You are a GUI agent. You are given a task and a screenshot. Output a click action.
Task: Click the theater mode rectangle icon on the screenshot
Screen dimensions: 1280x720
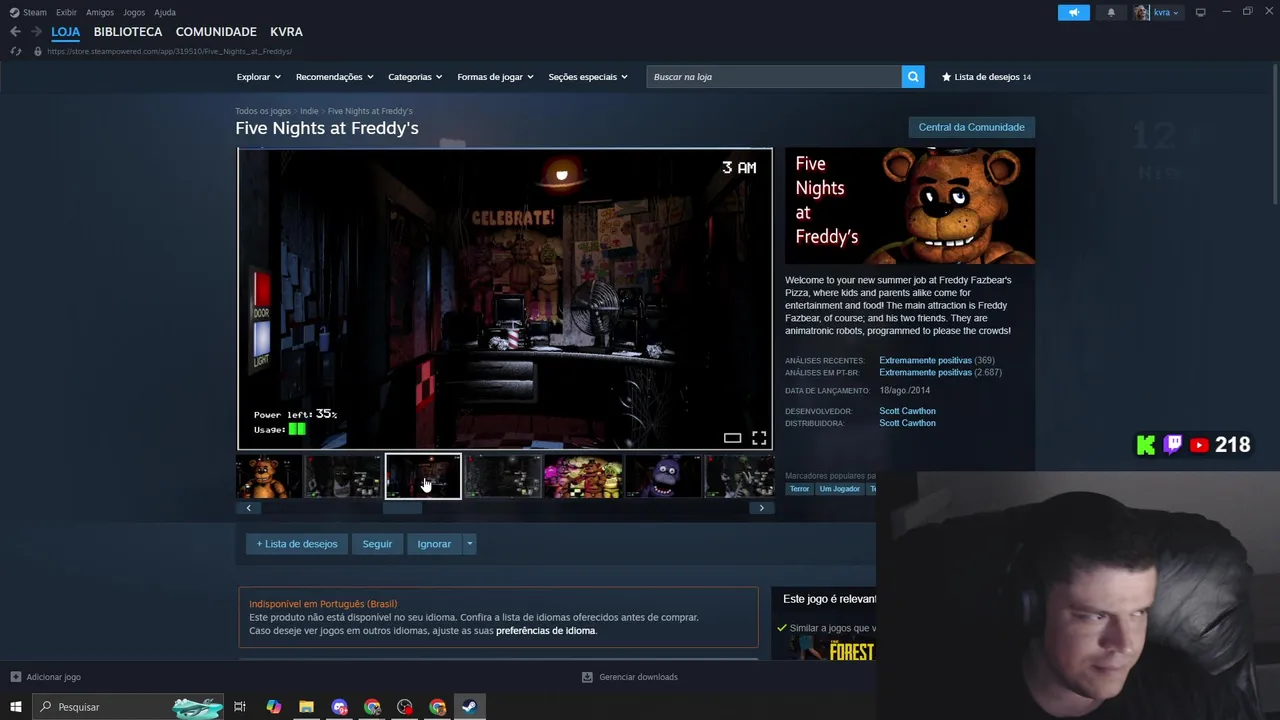732,438
